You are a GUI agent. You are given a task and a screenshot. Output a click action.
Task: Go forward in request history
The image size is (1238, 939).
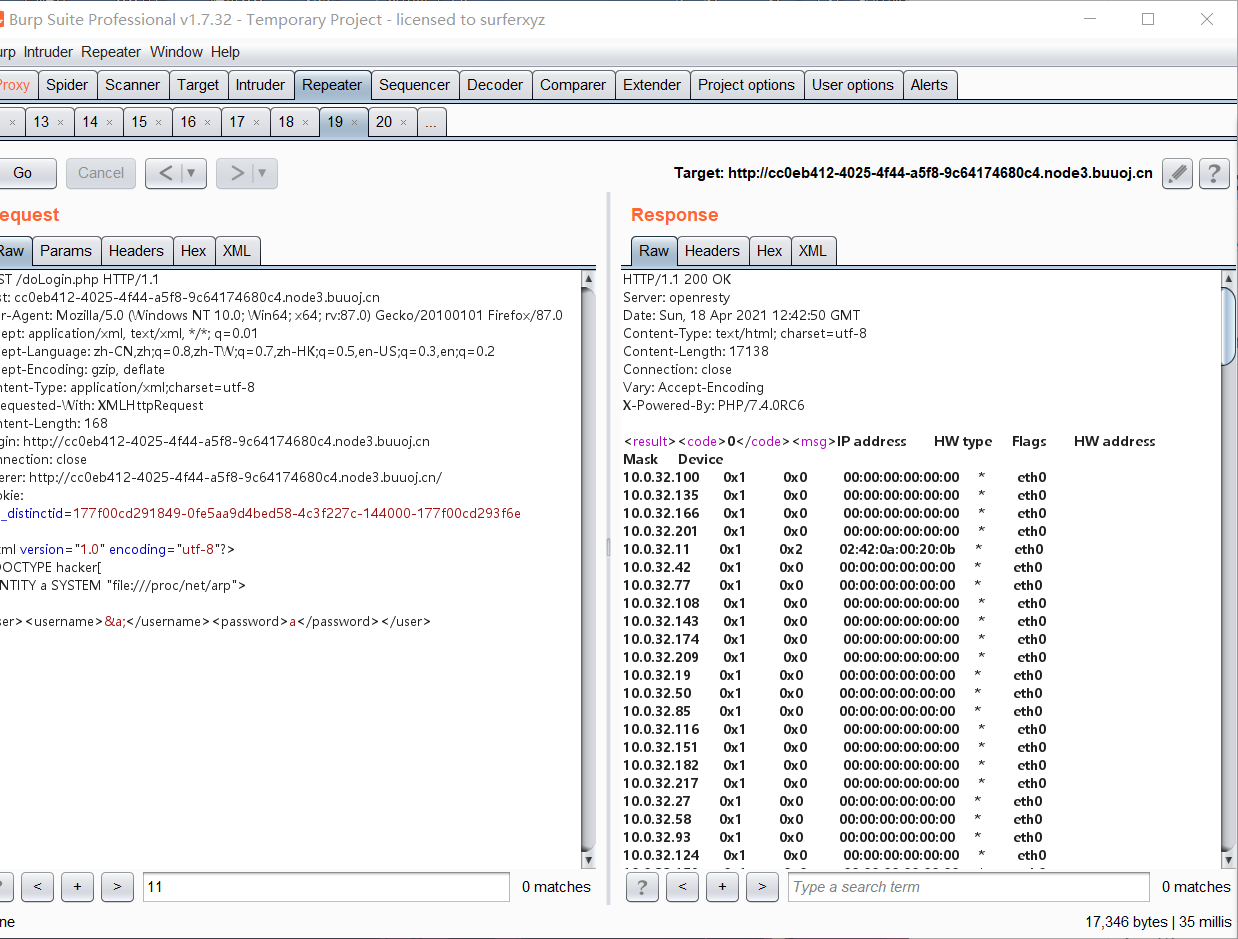click(x=237, y=173)
